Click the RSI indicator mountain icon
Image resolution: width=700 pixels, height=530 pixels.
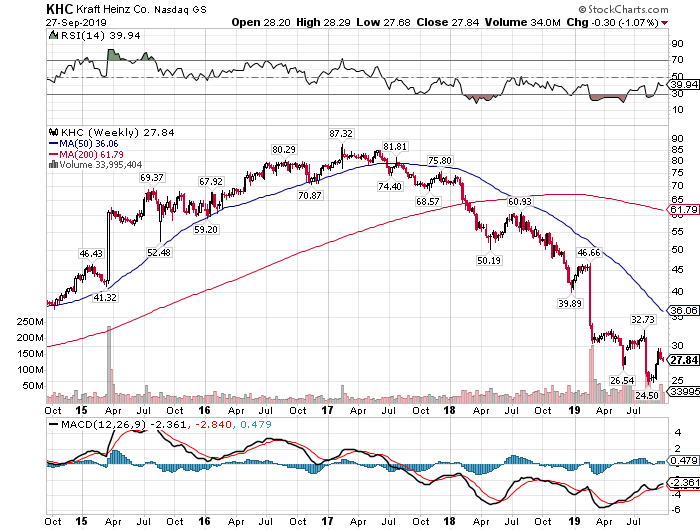[53, 35]
